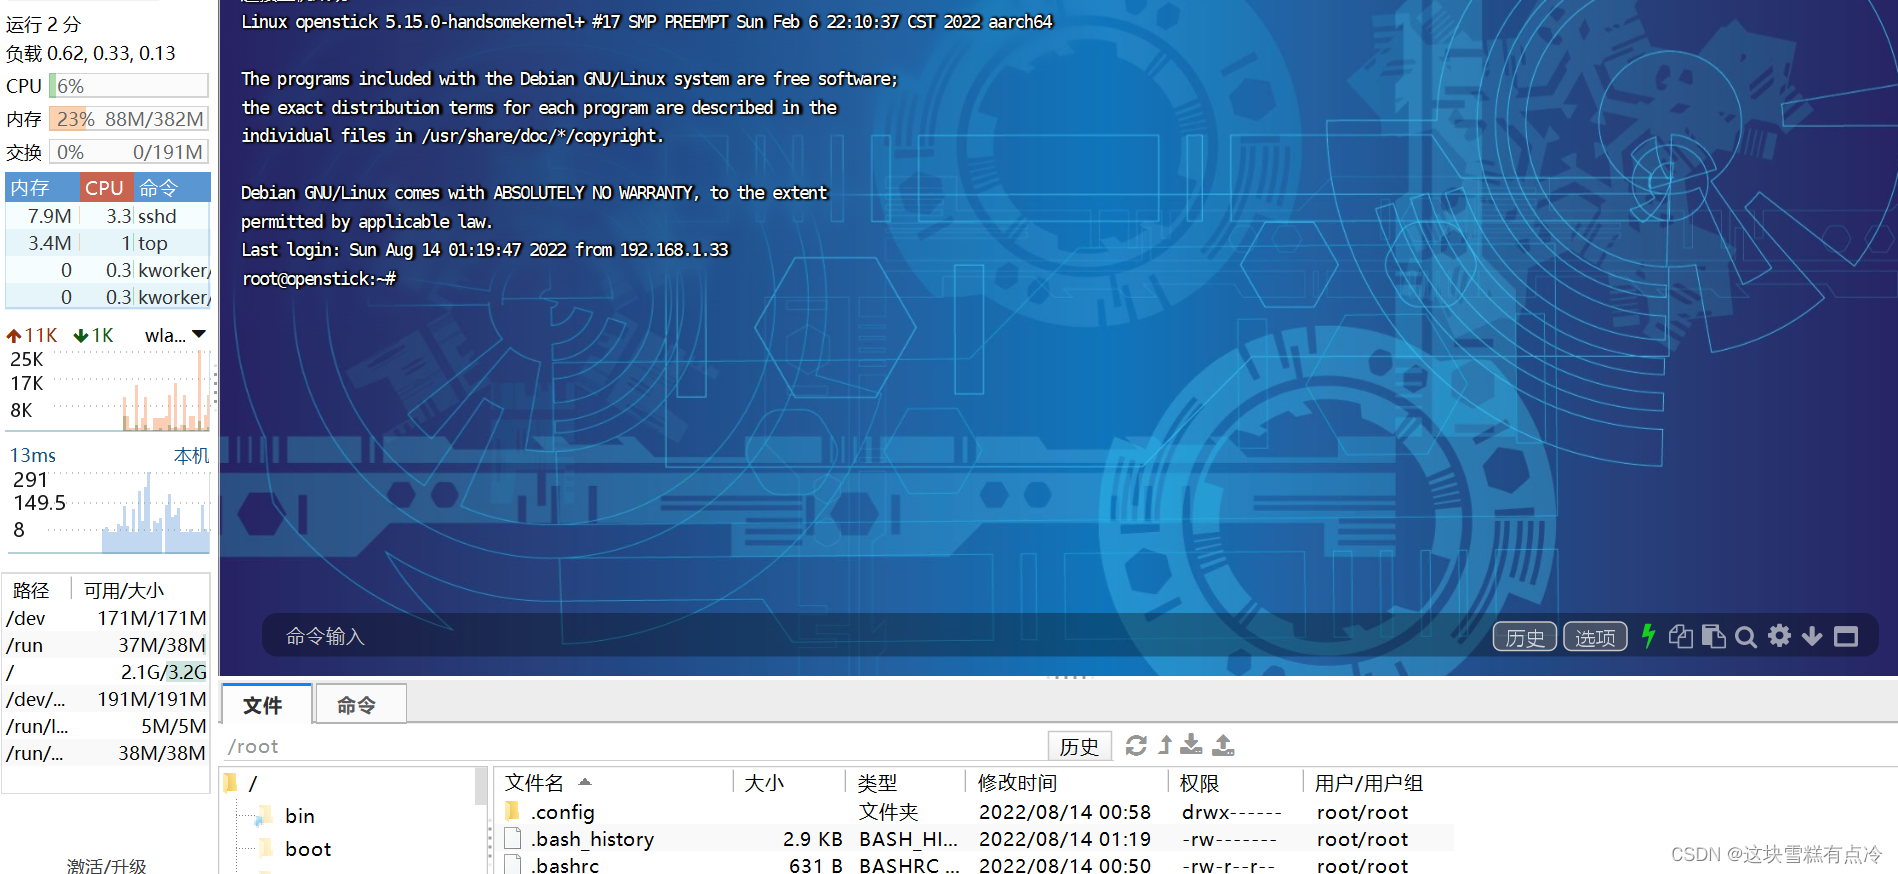1898x874 pixels.
Task: Open terminal 历史 command history button
Action: [x=1524, y=637]
